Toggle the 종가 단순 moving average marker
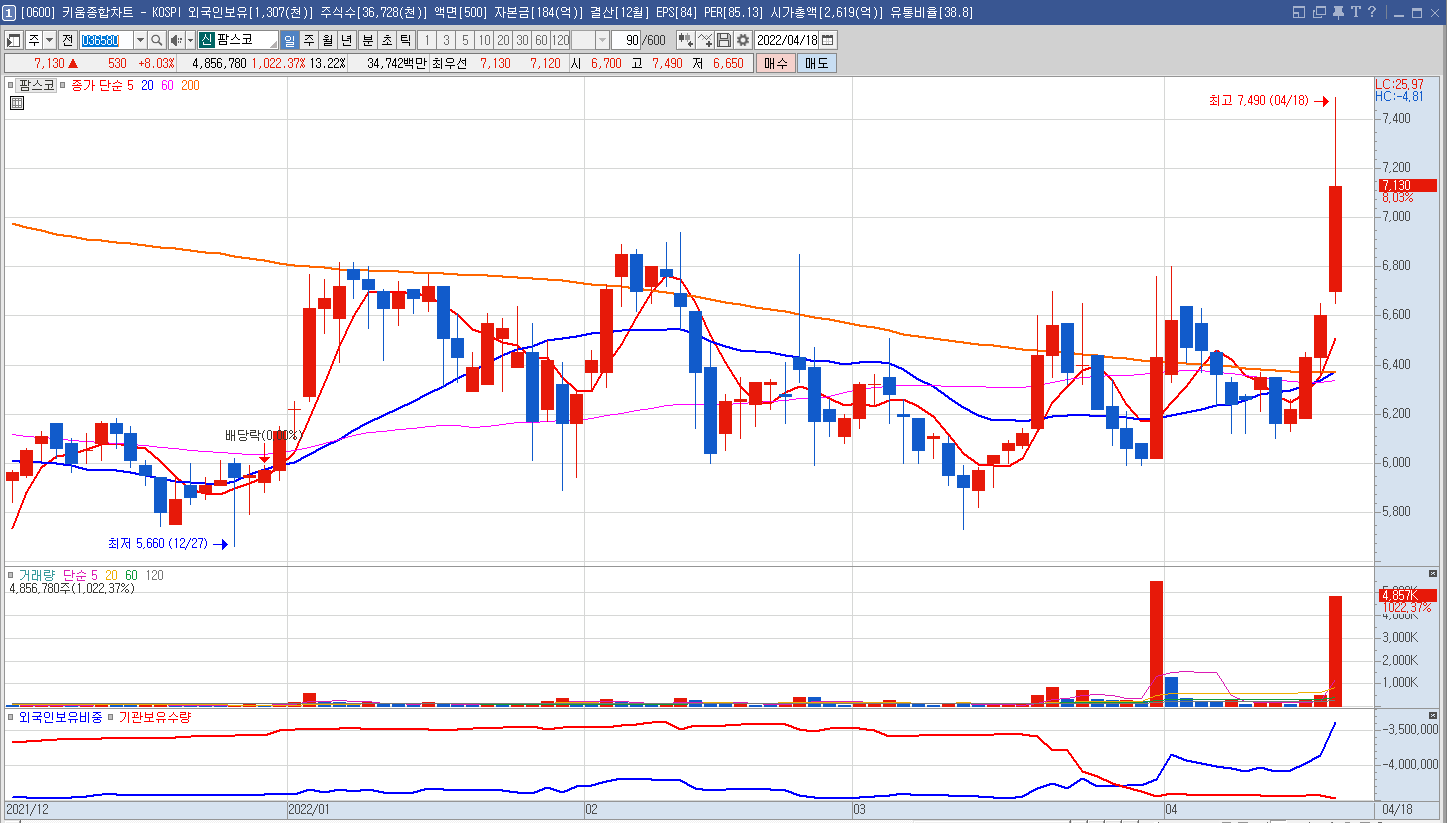The width and height of the screenshot is (1447, 823). tap(62, 86)
